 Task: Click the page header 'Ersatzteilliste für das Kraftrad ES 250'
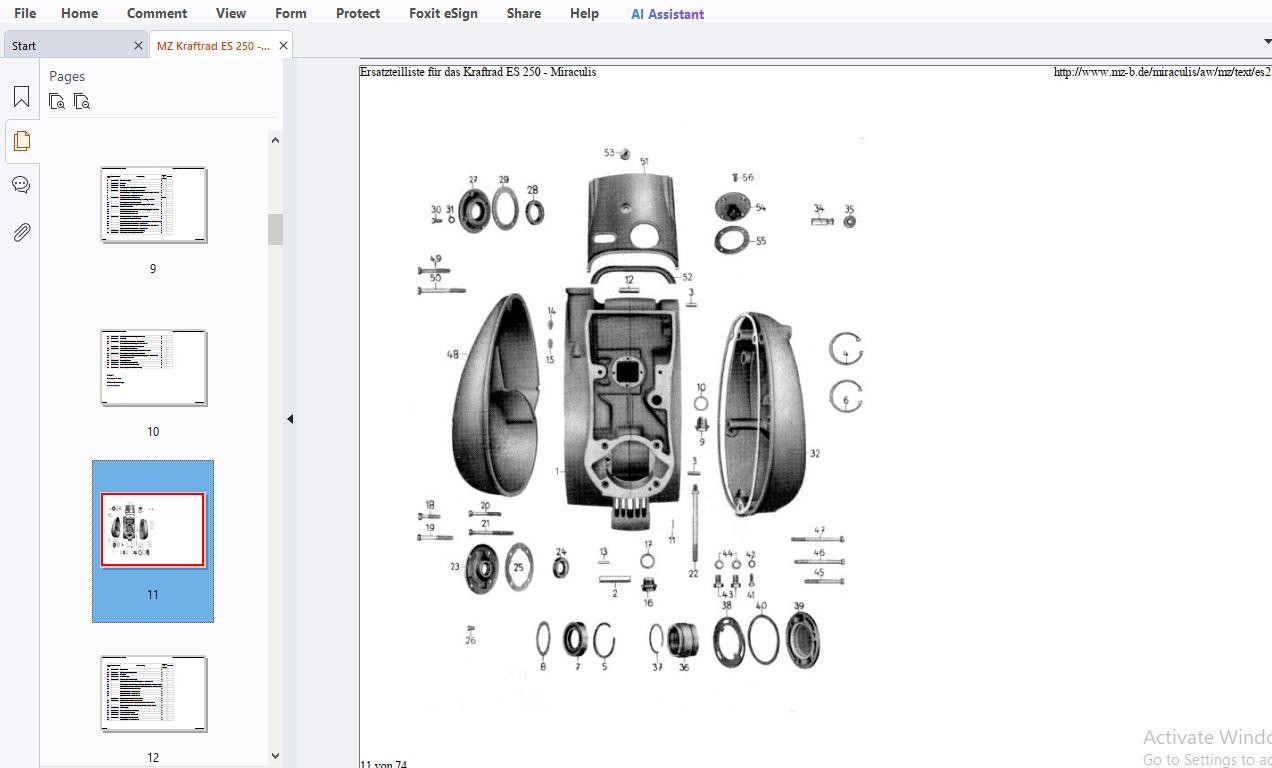[x=478, y=72]
